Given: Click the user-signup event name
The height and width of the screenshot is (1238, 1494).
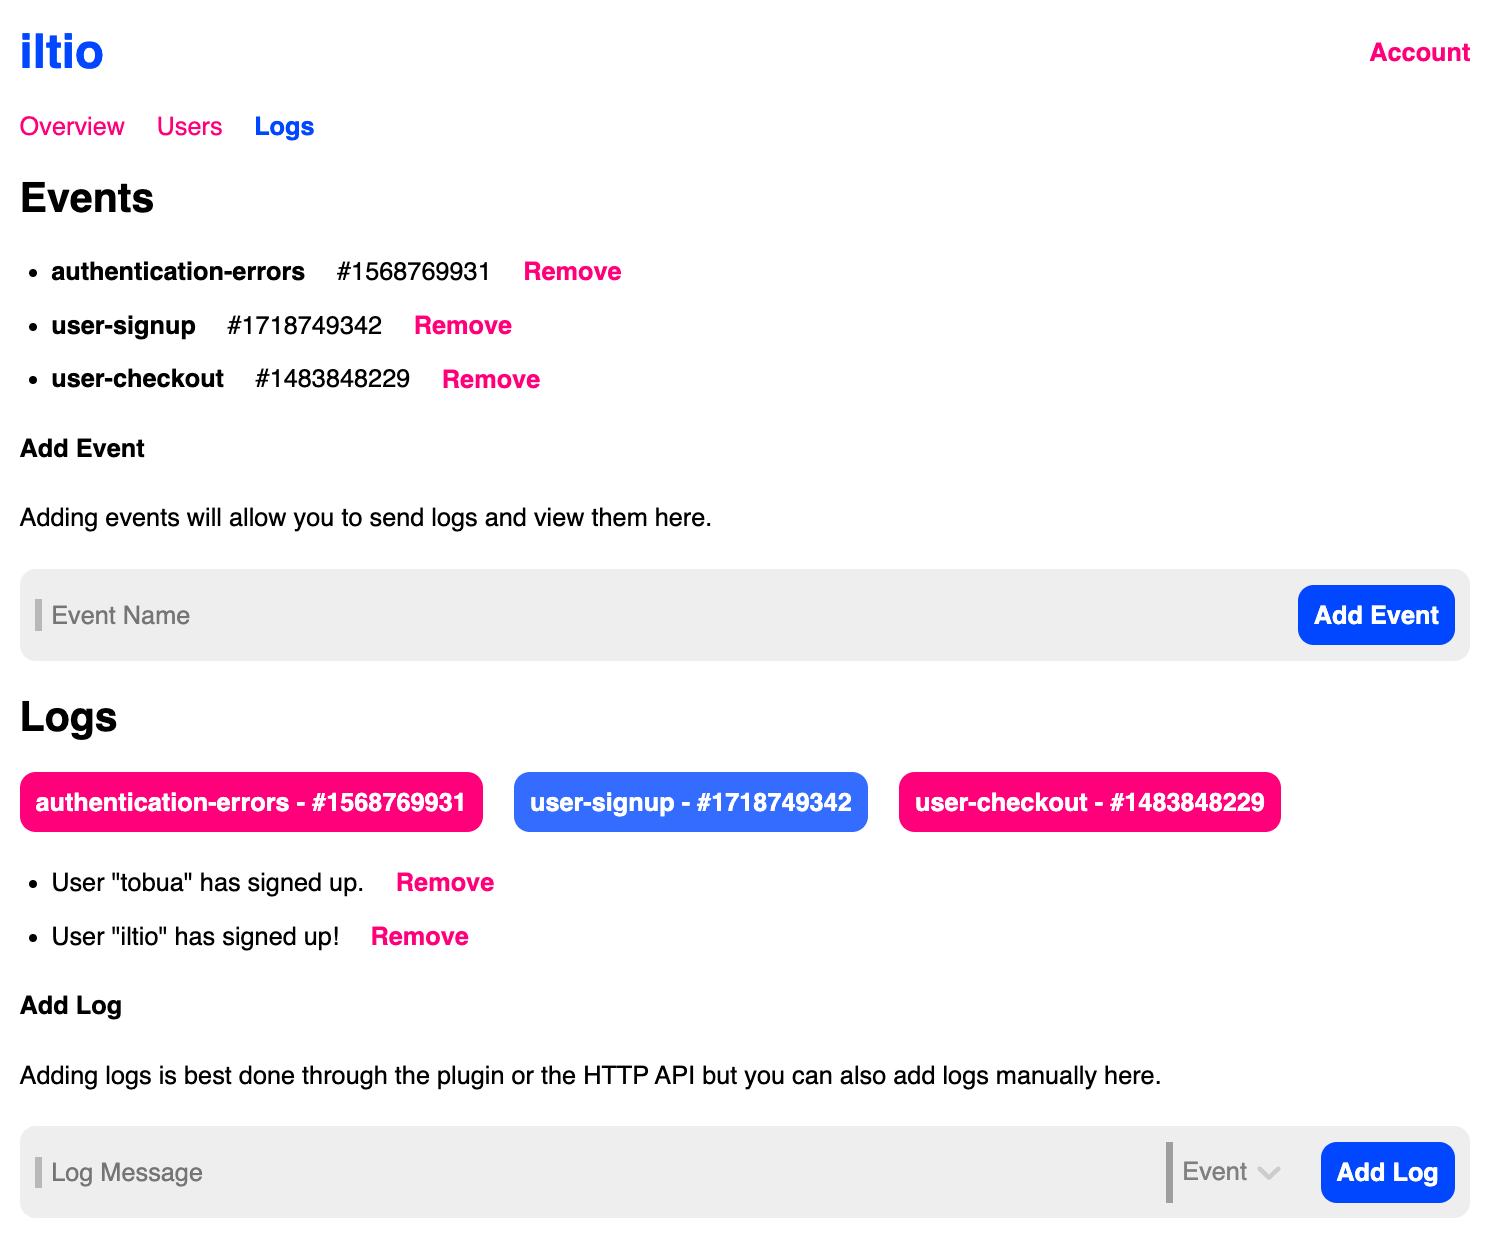Looking at the screenshot, I should 123,325.
